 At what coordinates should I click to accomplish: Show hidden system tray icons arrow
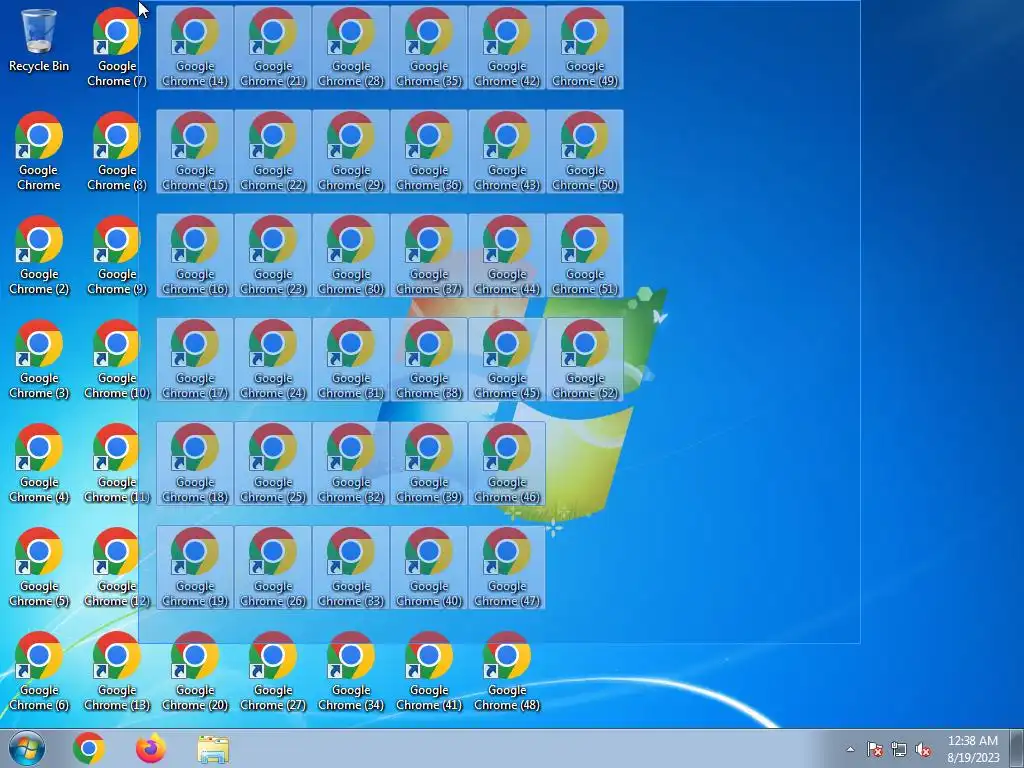pyautogui.click(x=850, y=749)
